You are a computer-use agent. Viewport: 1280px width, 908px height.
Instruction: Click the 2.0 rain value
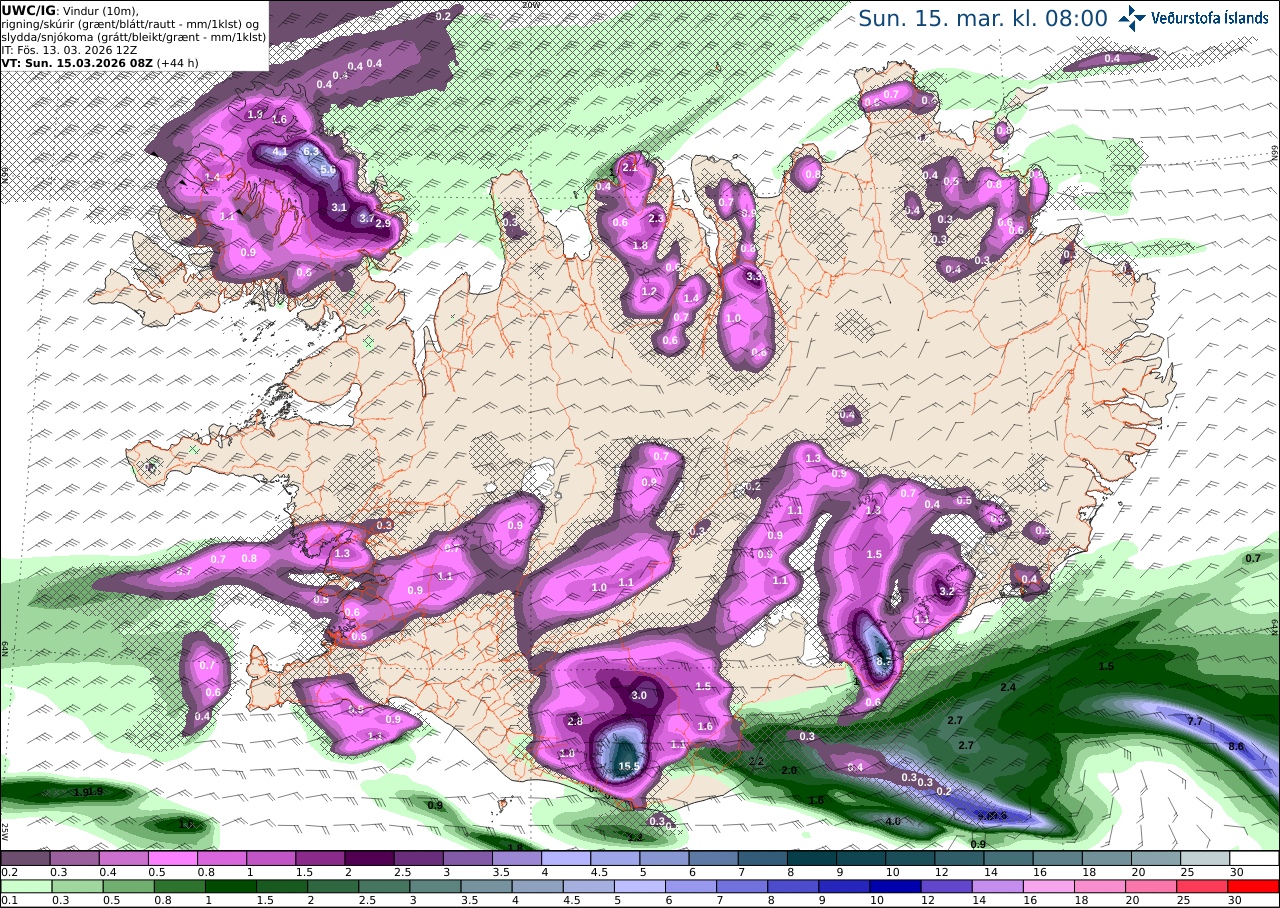click(789, 770)
